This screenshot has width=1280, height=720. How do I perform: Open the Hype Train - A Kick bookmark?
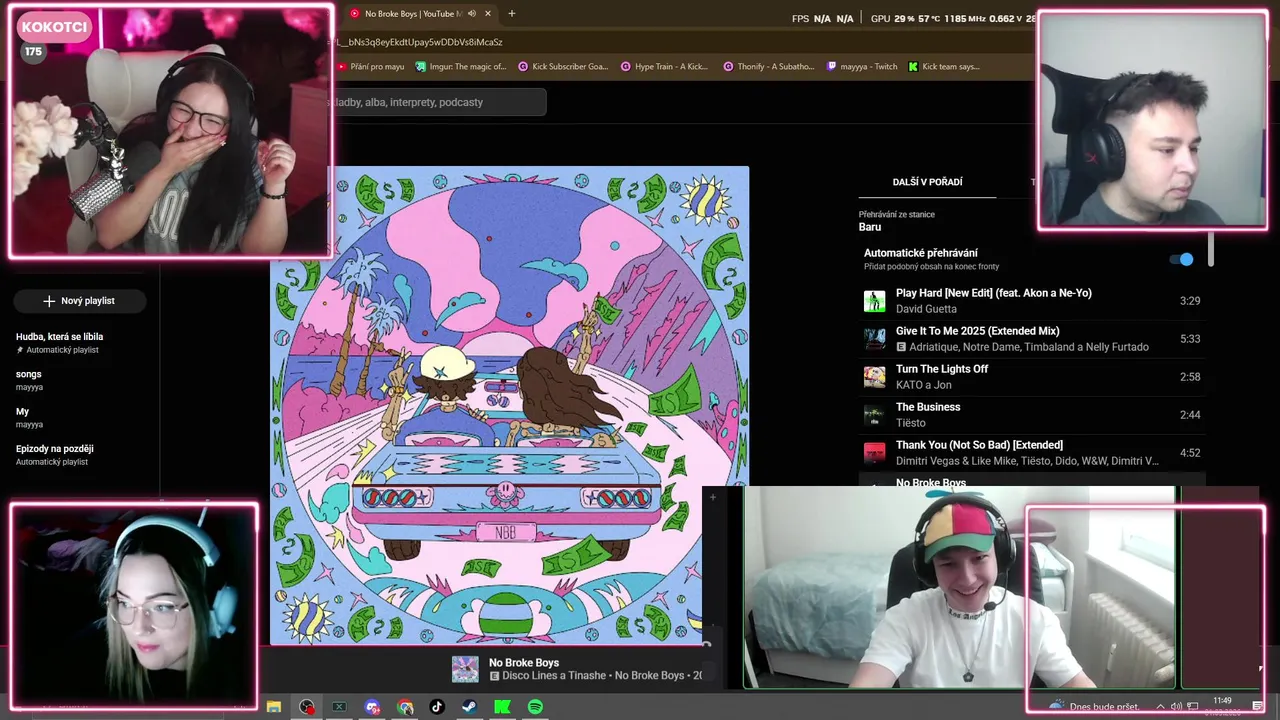664,67
